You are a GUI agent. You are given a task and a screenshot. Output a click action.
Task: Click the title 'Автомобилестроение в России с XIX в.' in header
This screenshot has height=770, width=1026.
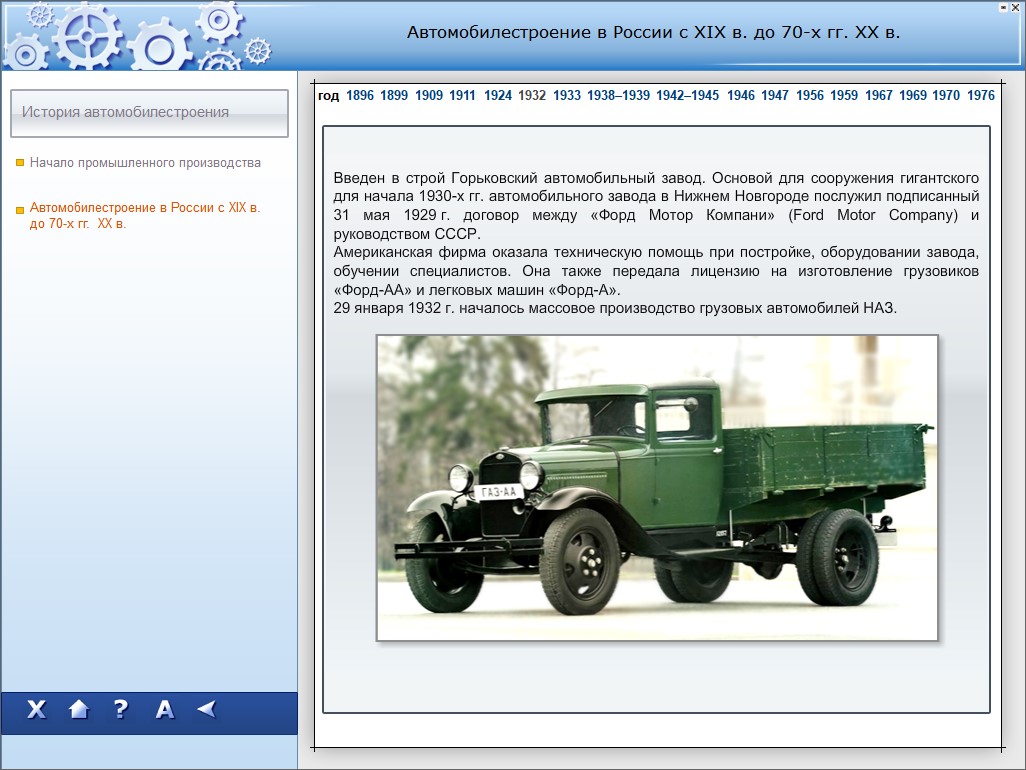(653, 33)
